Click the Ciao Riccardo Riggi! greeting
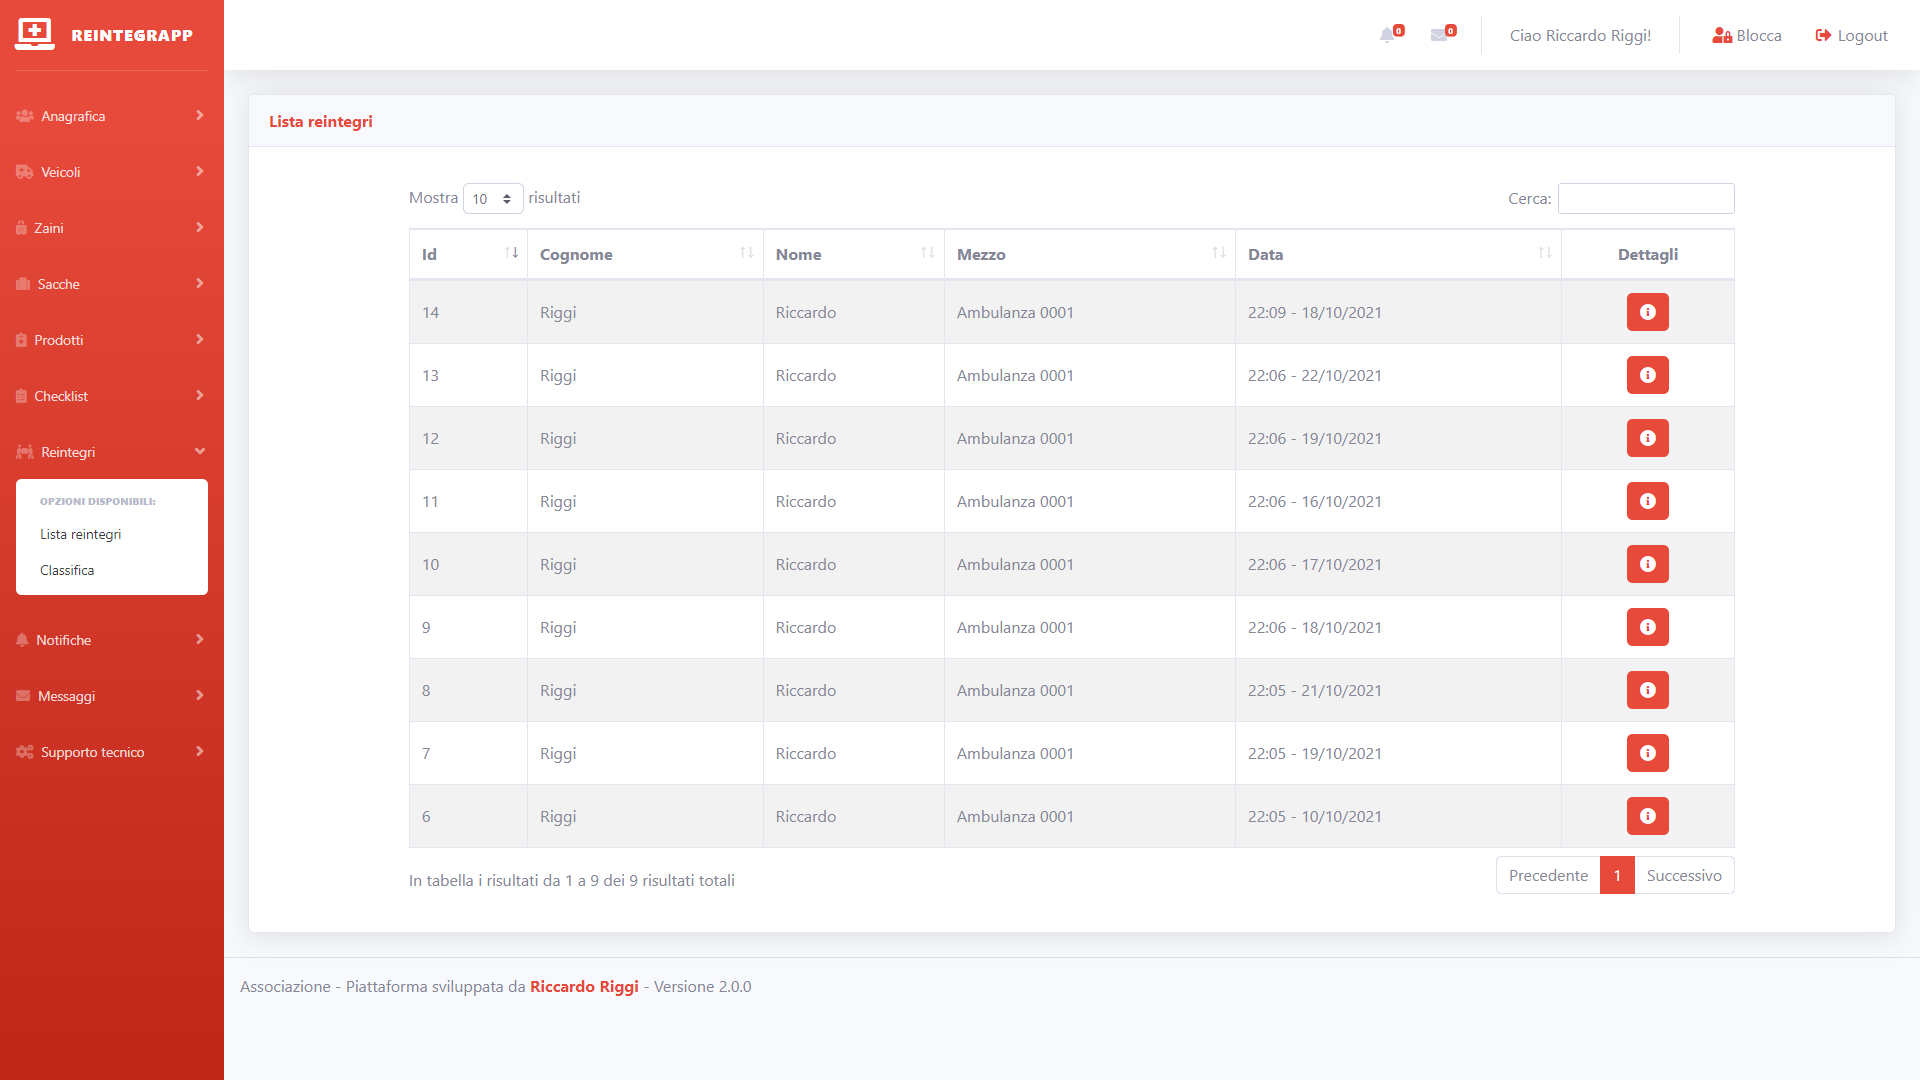Viewport: 1920px width, 1080px height. [x=1580, y=36]
